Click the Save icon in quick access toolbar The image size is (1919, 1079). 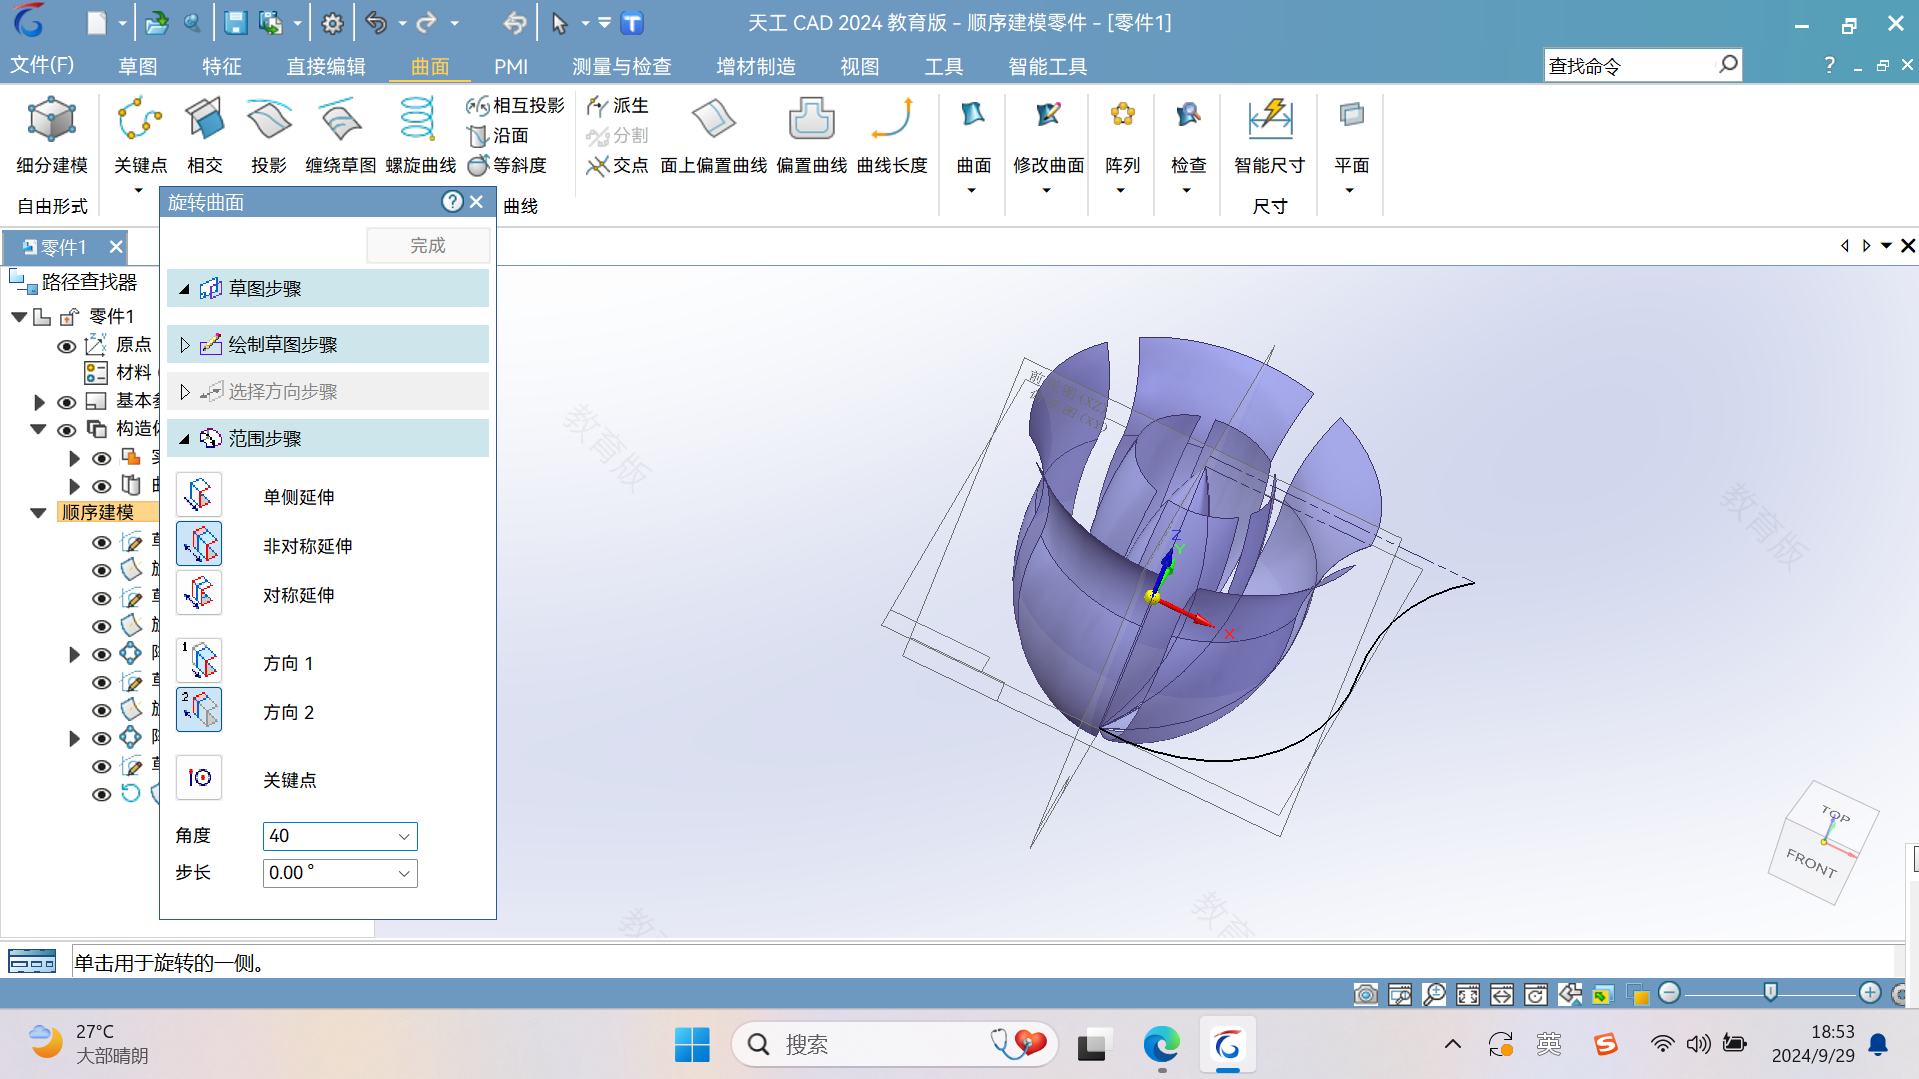[x=235, y=23]
